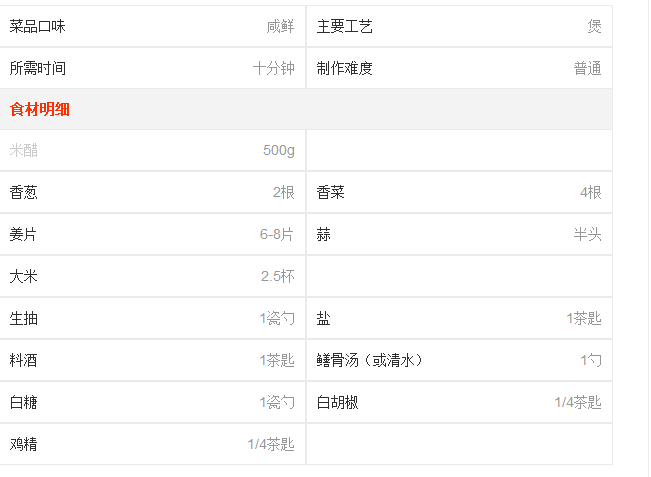Click the 鳝骨汤（或清水） entry

[369, 360]
